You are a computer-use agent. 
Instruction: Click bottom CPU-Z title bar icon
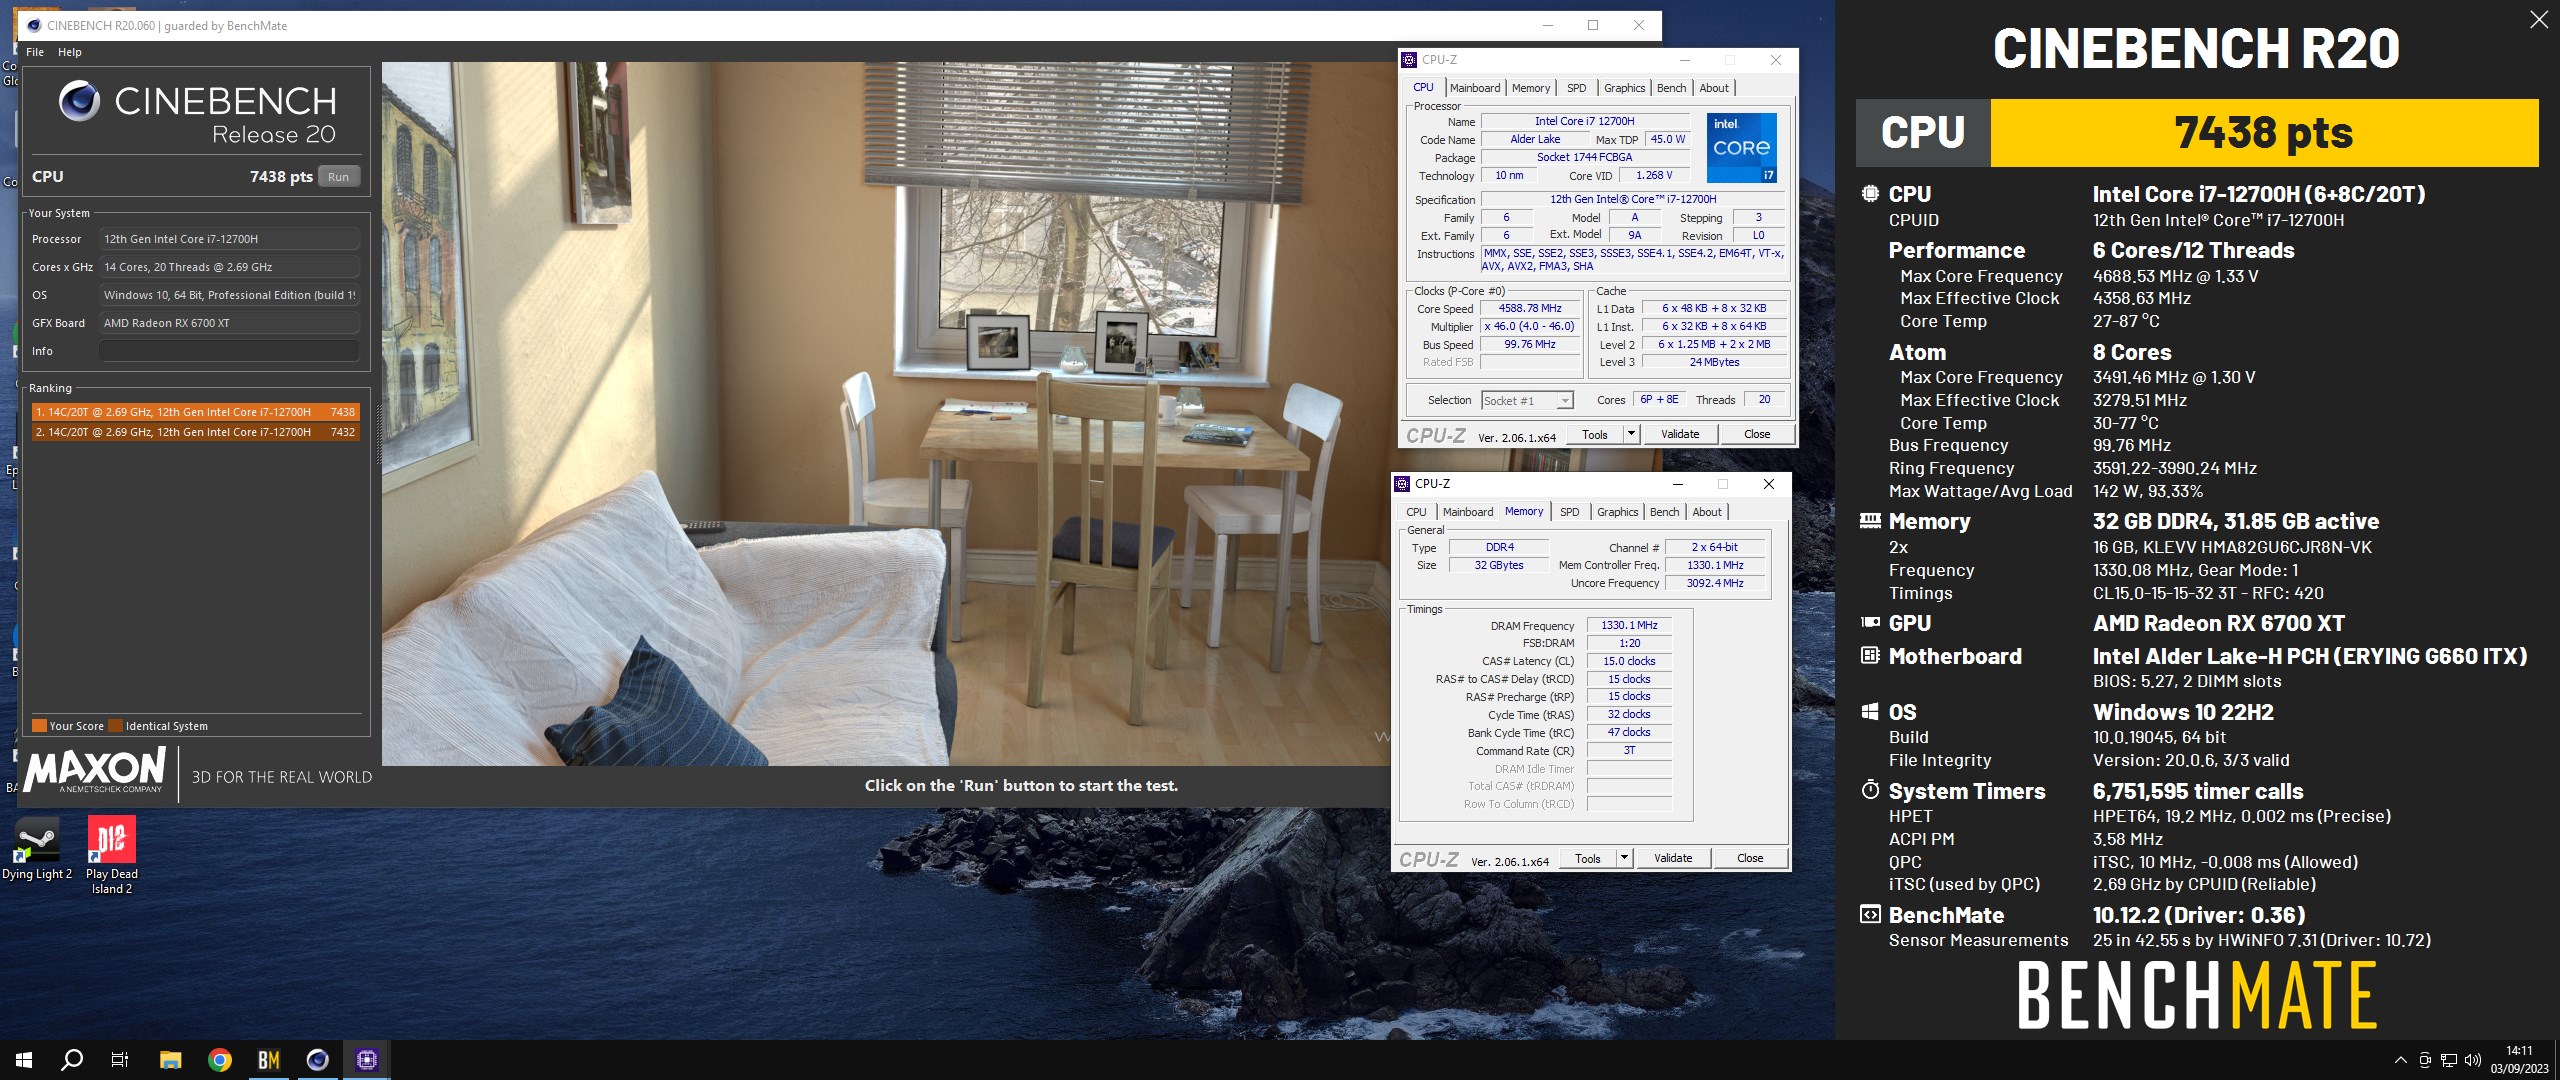point(1402,484)
